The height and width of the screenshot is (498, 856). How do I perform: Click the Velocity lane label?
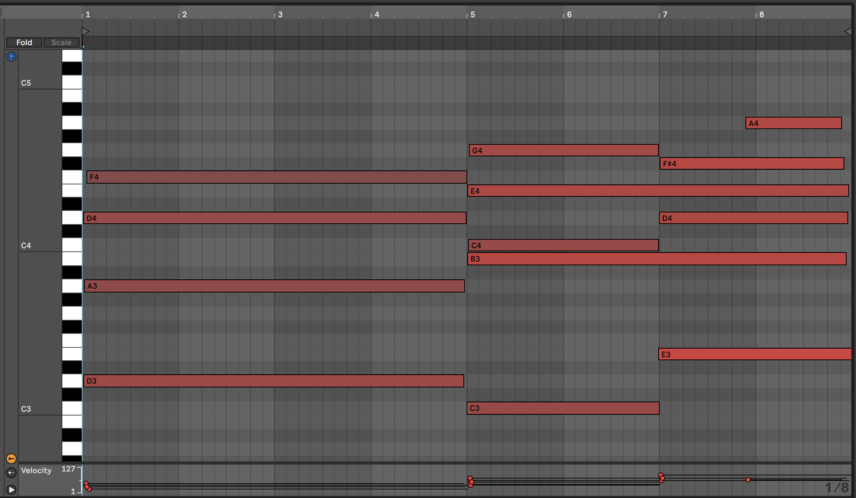pyautogui.click(x=36, y=470)
